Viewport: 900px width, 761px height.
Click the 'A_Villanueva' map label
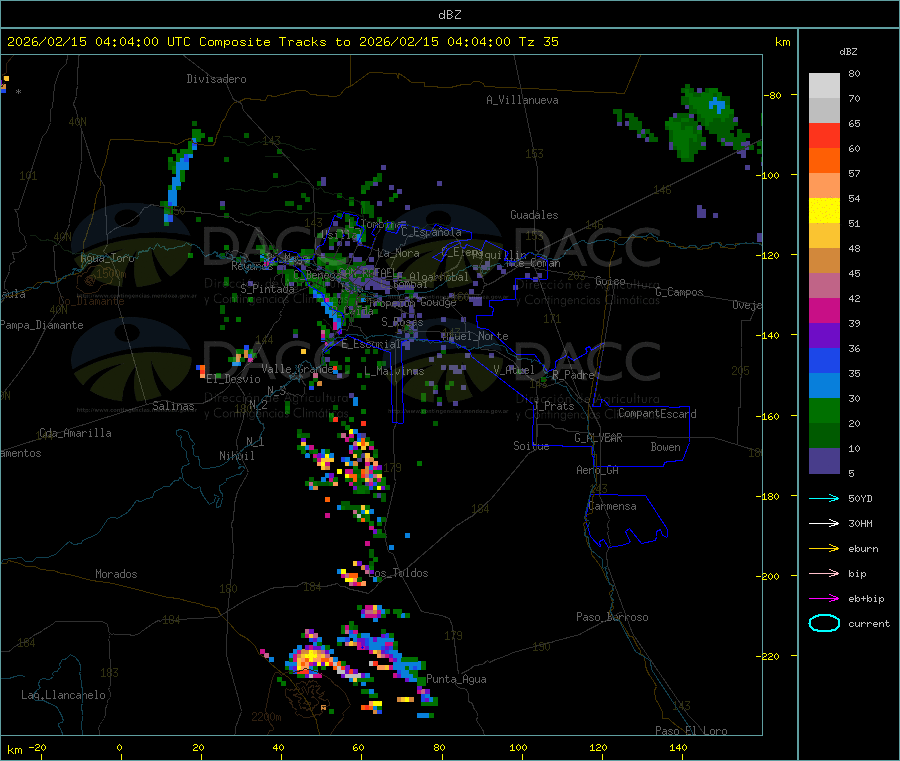pos(522,100)
